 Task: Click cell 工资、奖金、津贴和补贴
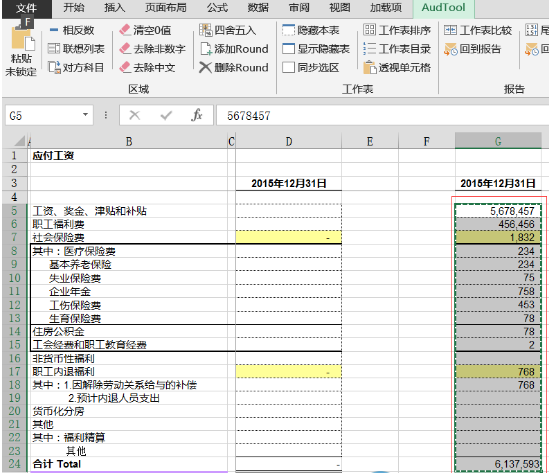click(128, 211)
